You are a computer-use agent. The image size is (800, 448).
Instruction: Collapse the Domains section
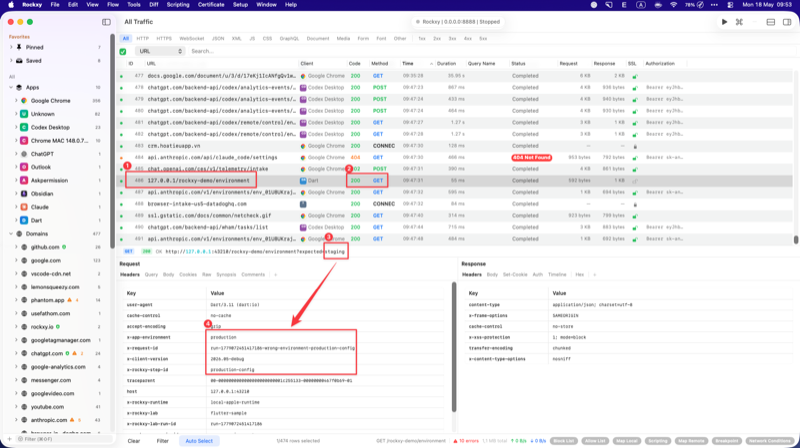point(11,234)
